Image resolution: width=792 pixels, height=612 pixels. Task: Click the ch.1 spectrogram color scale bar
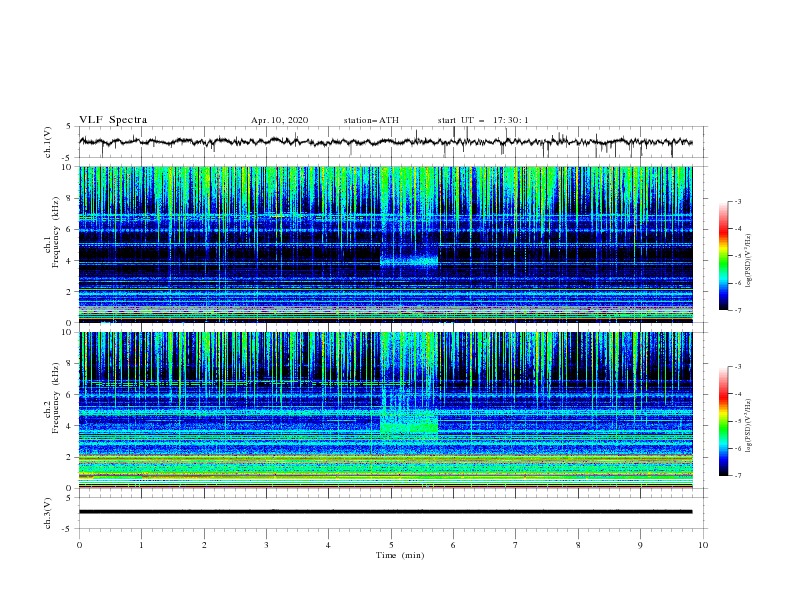click(x=723, y=256)
